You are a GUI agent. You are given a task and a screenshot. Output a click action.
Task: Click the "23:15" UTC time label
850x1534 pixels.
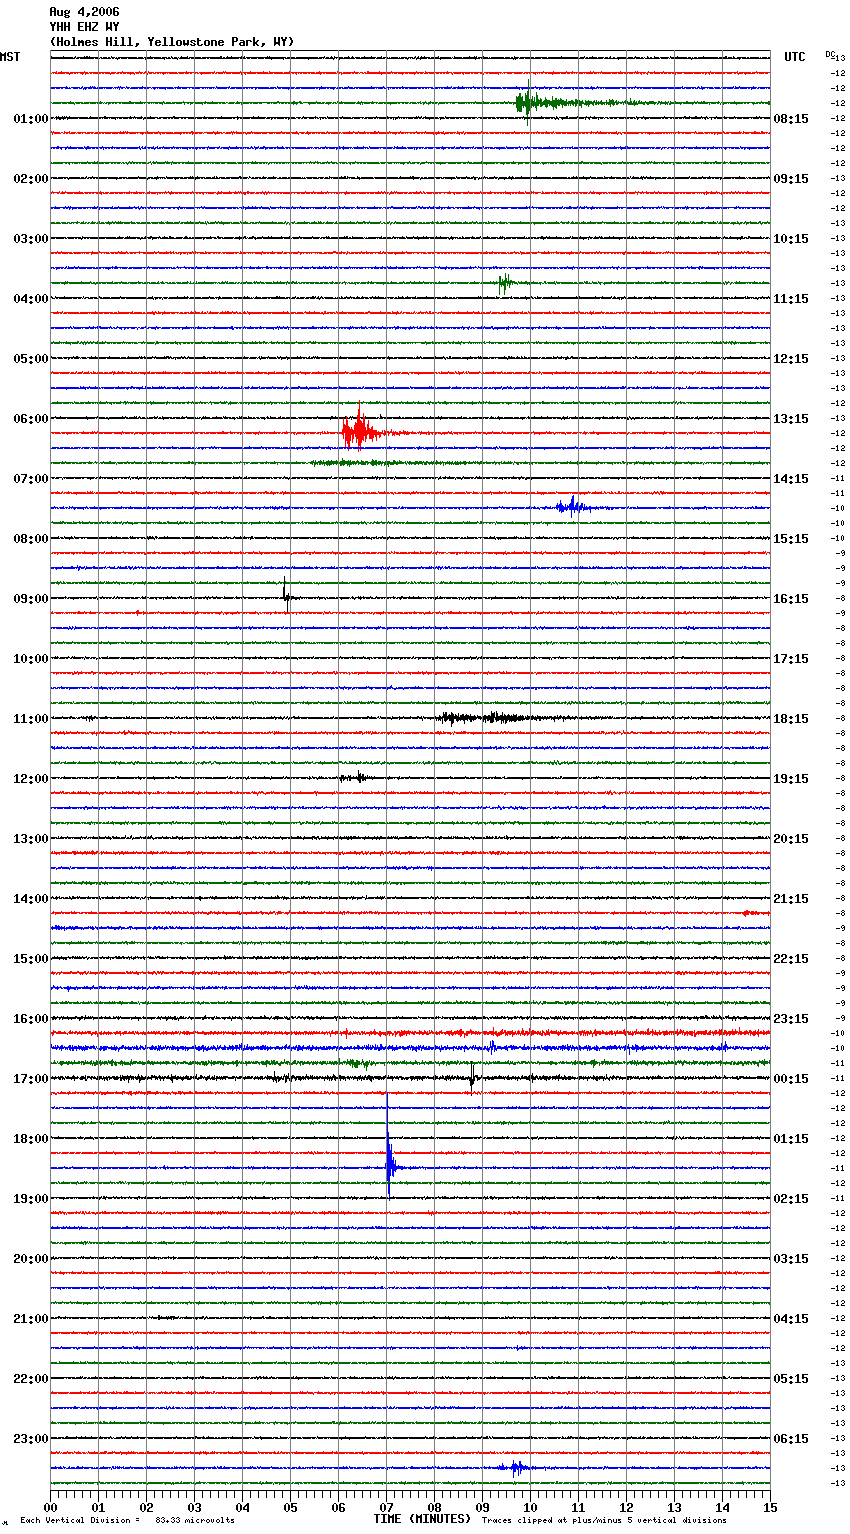pos(791,1019)
